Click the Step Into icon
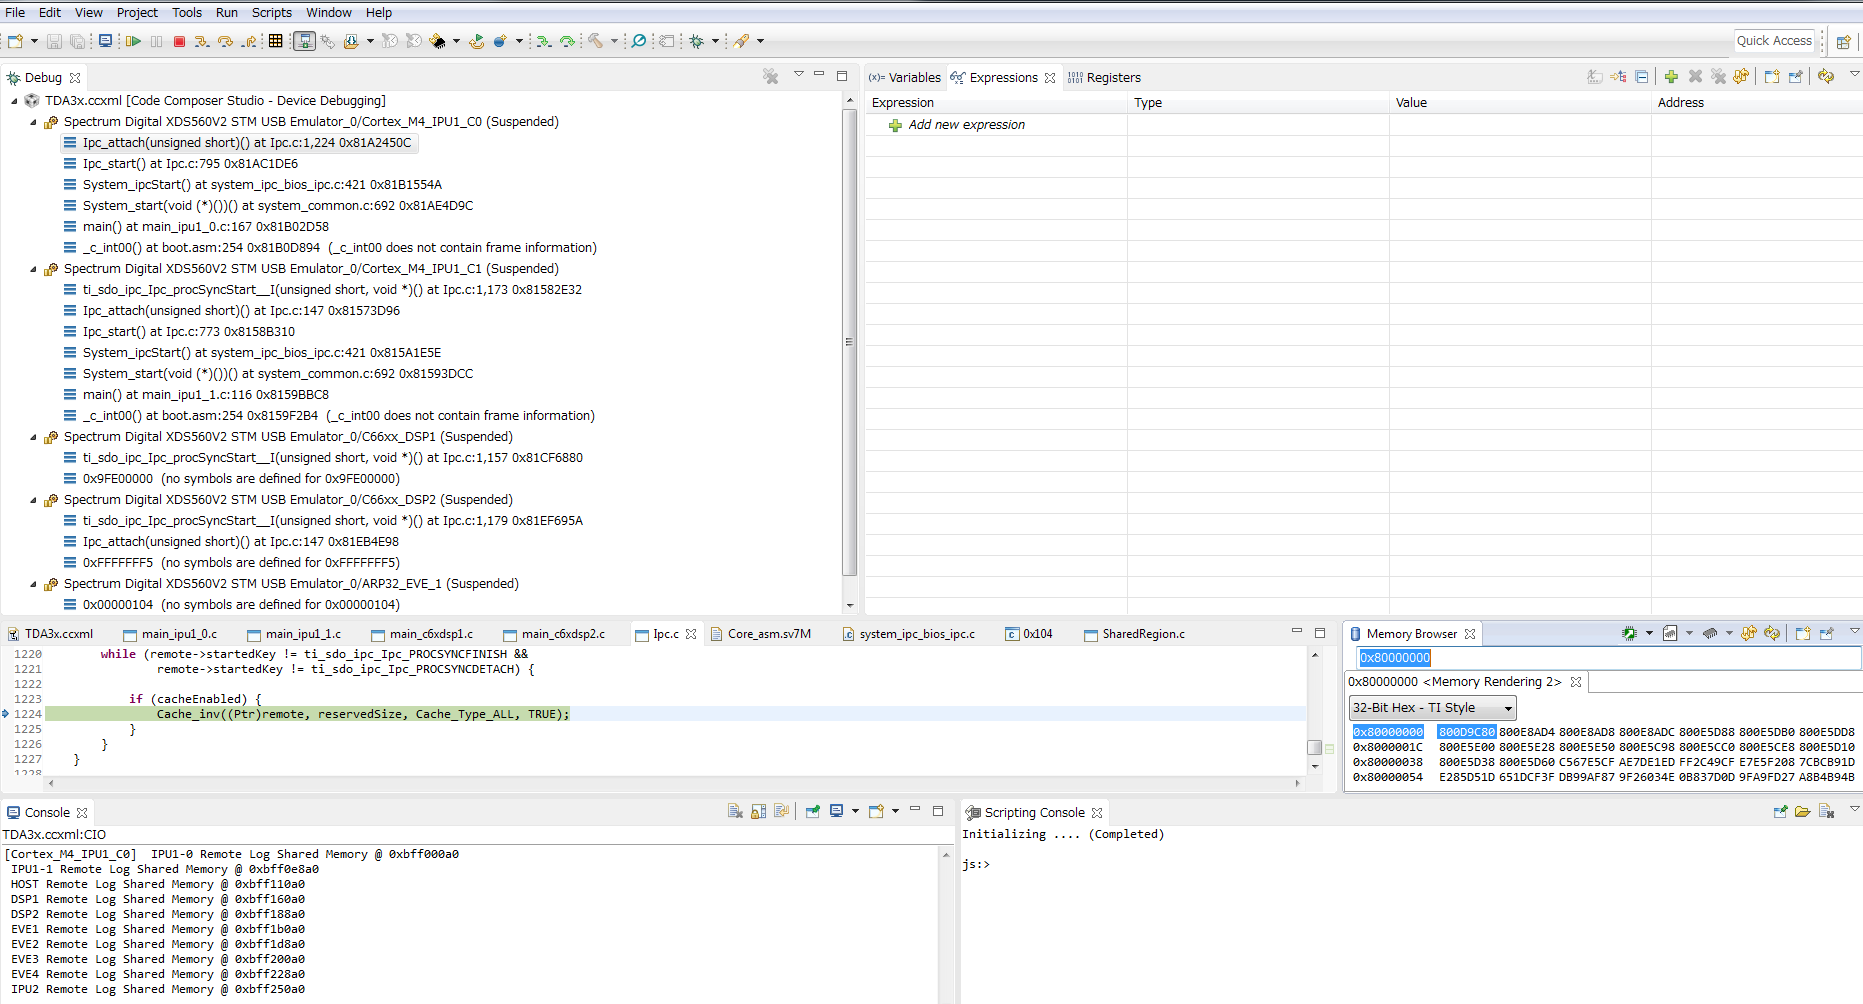Image resolution: width=1863 pixels, height=1004 pixels. coord(204,41)
